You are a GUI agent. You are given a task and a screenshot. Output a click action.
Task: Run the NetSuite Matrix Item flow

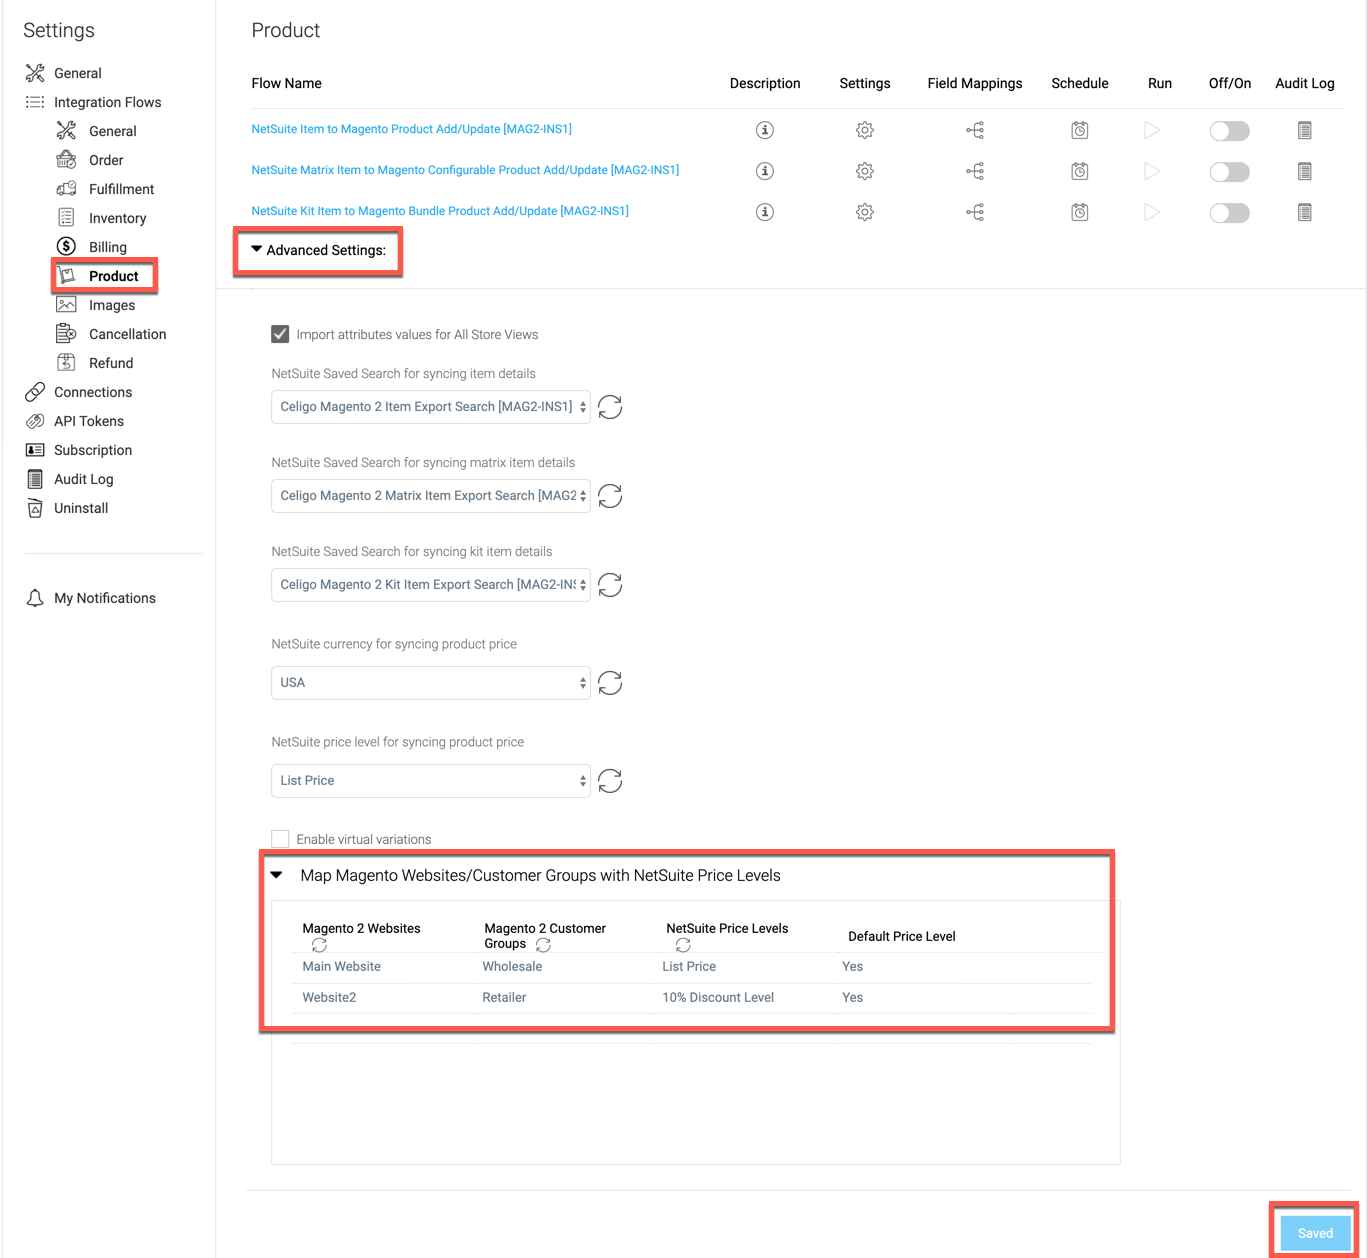[1152, 171]
